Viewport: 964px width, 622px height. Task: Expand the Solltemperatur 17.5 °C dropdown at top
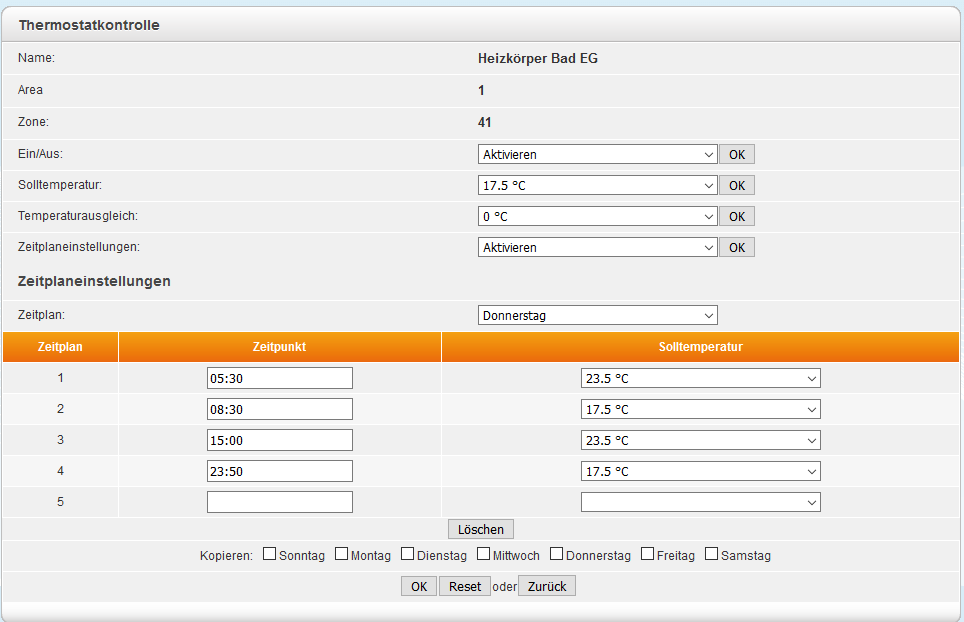598,186
